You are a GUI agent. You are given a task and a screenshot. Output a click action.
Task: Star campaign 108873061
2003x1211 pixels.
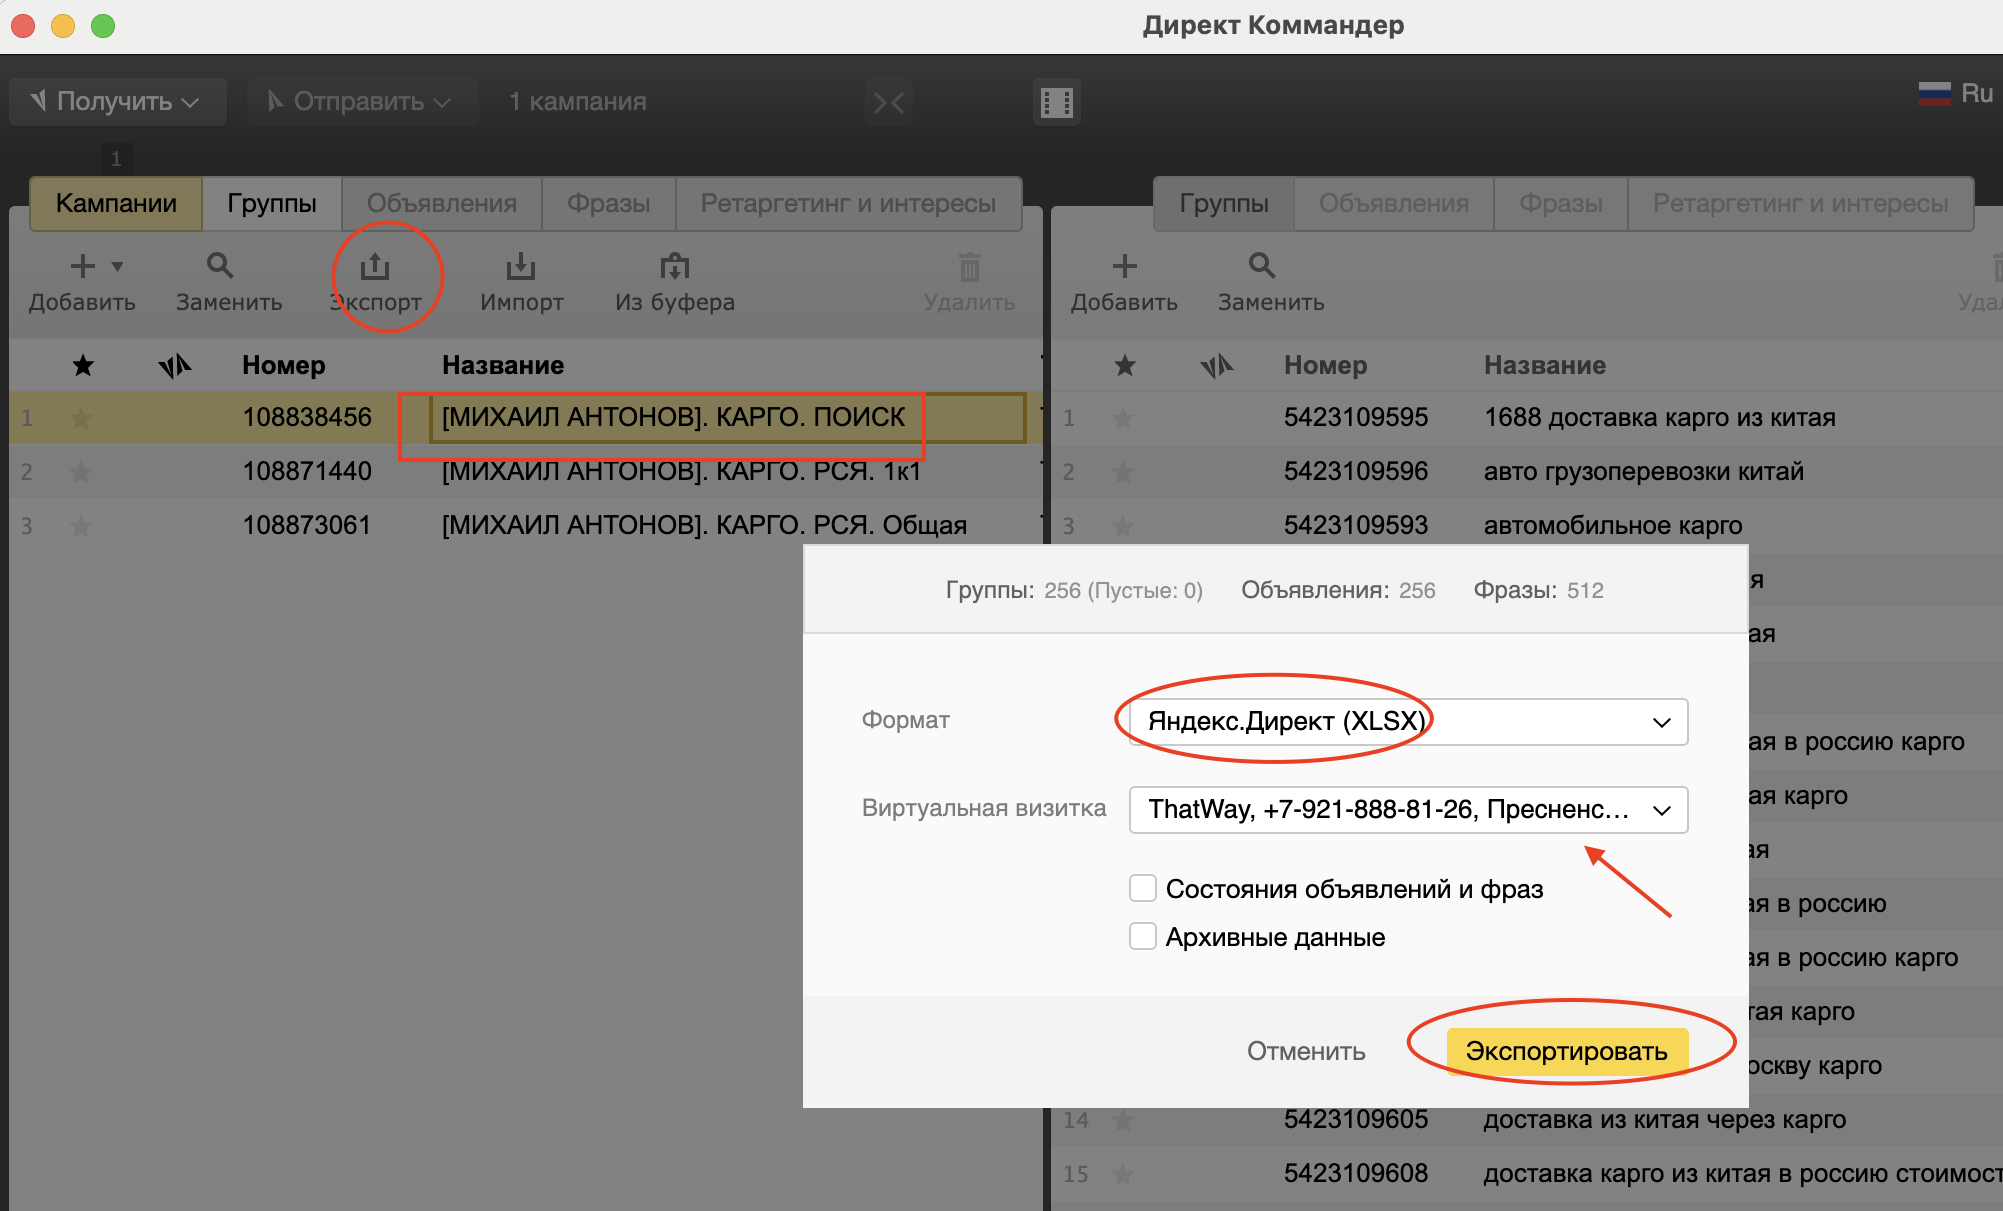pos(81,526)
